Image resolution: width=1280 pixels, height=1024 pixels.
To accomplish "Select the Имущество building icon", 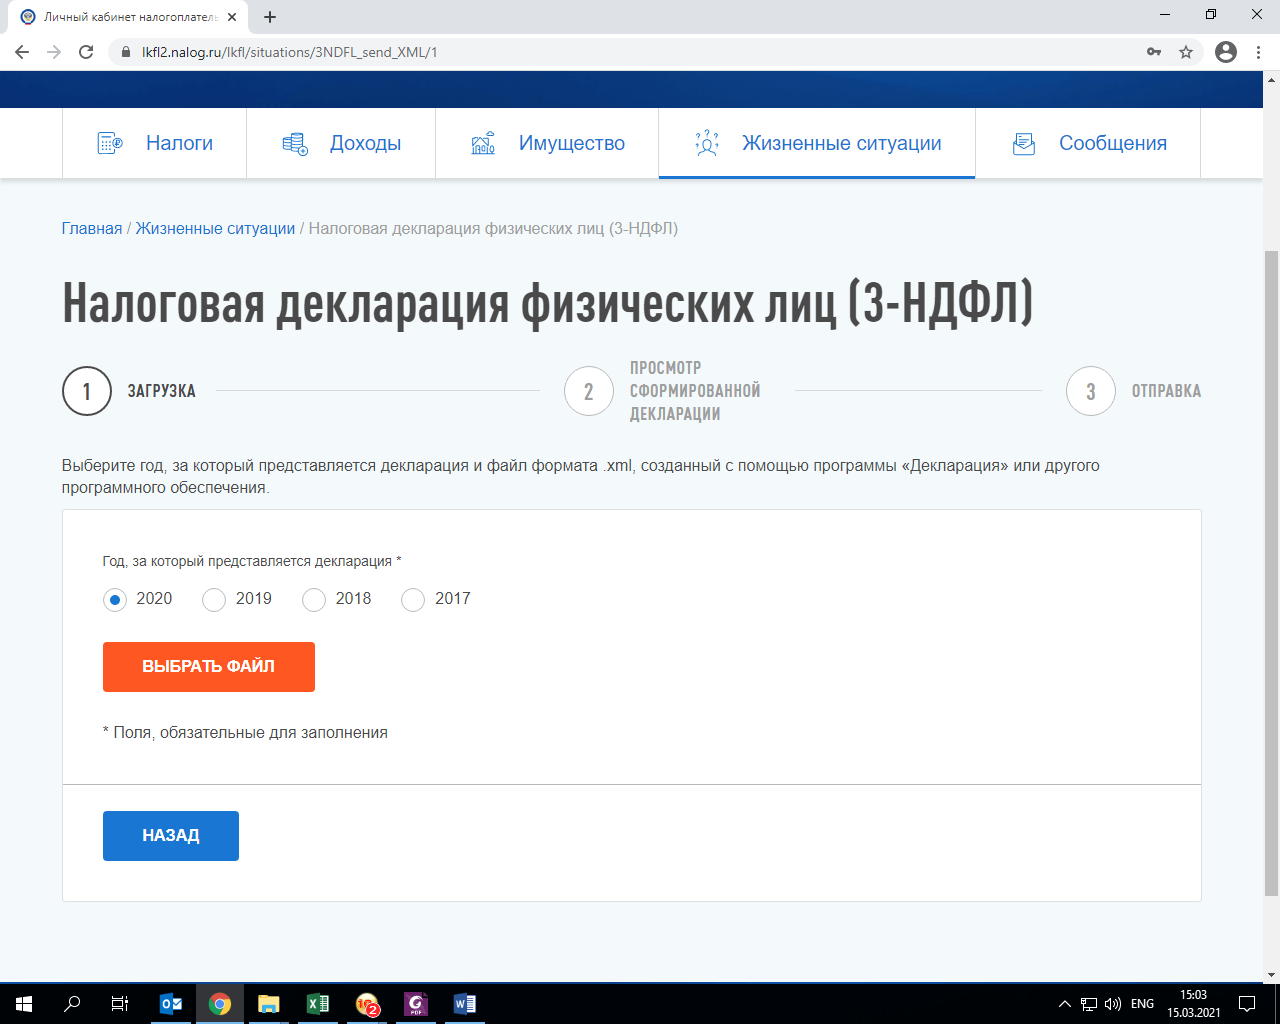I will [x=484, y=143].
